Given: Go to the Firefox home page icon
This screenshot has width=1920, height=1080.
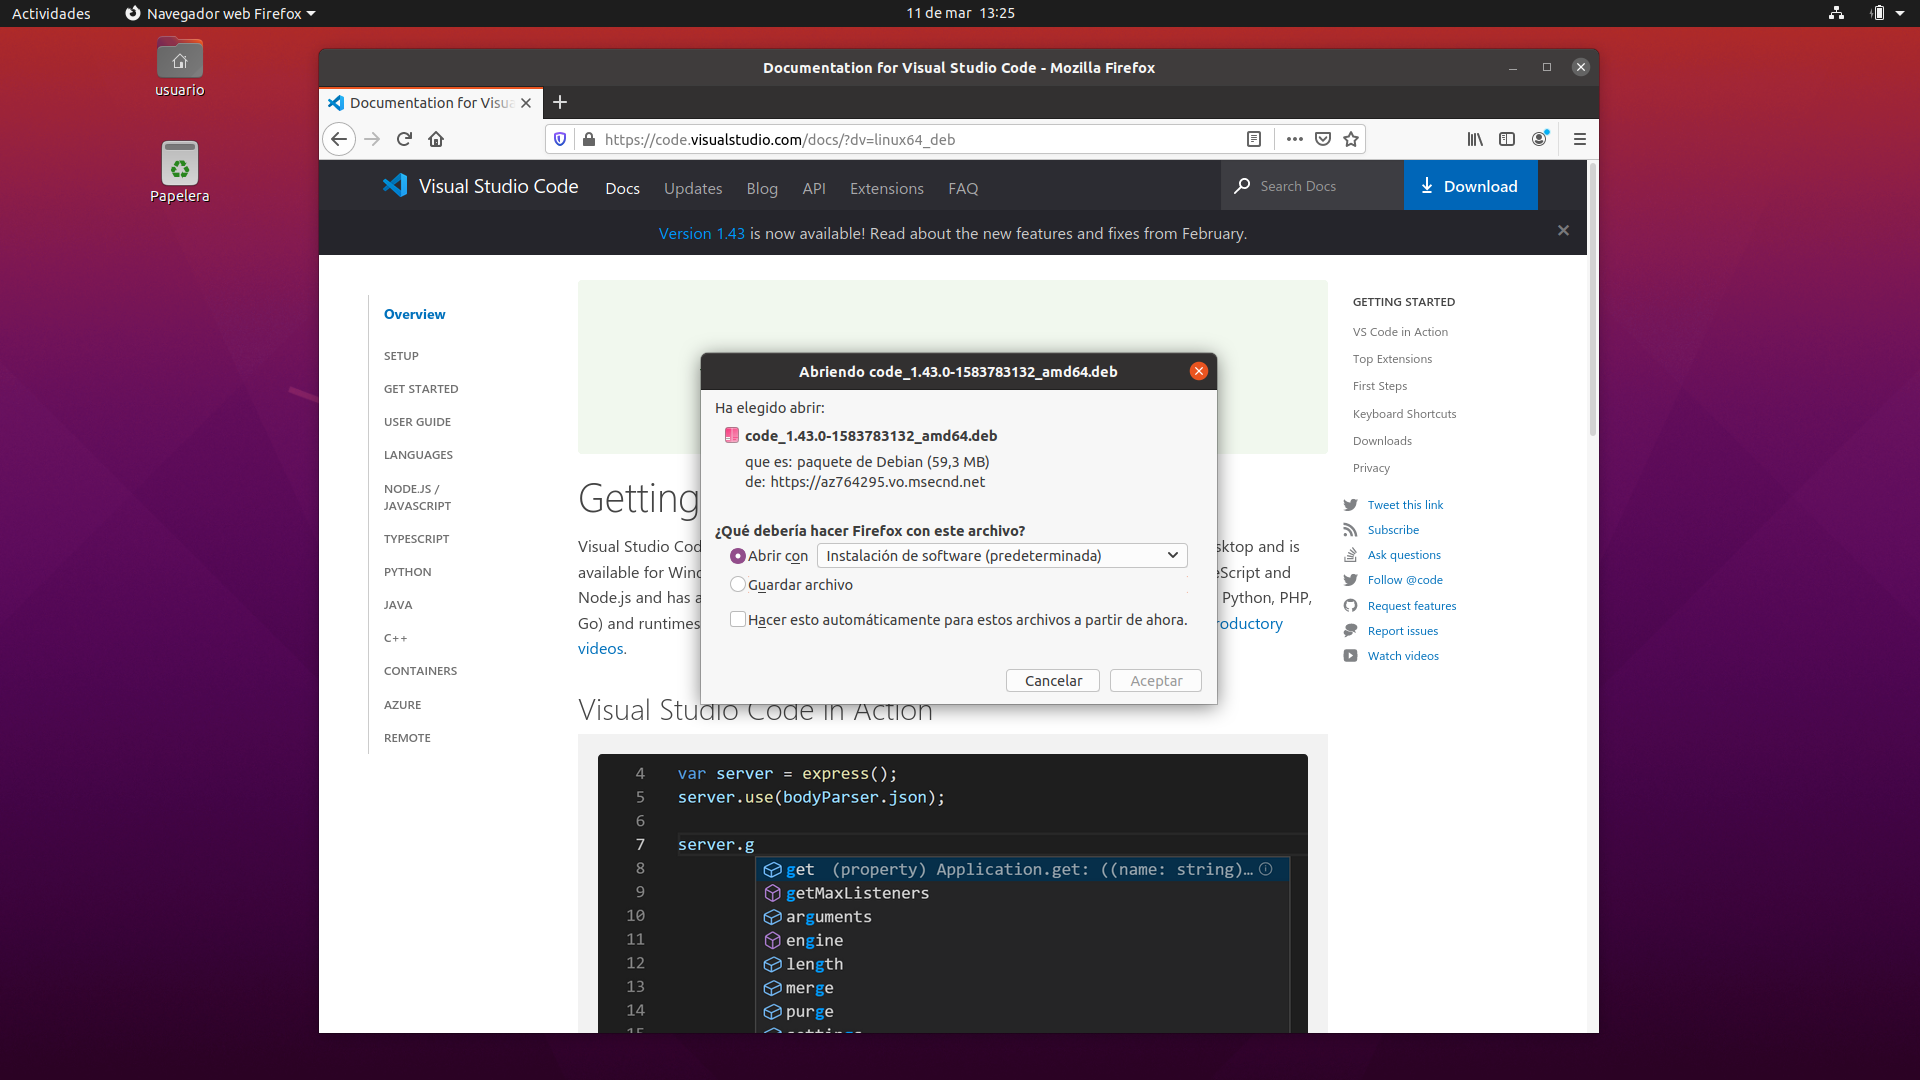Looking at the screenshot, I should [x=436, y=139].
